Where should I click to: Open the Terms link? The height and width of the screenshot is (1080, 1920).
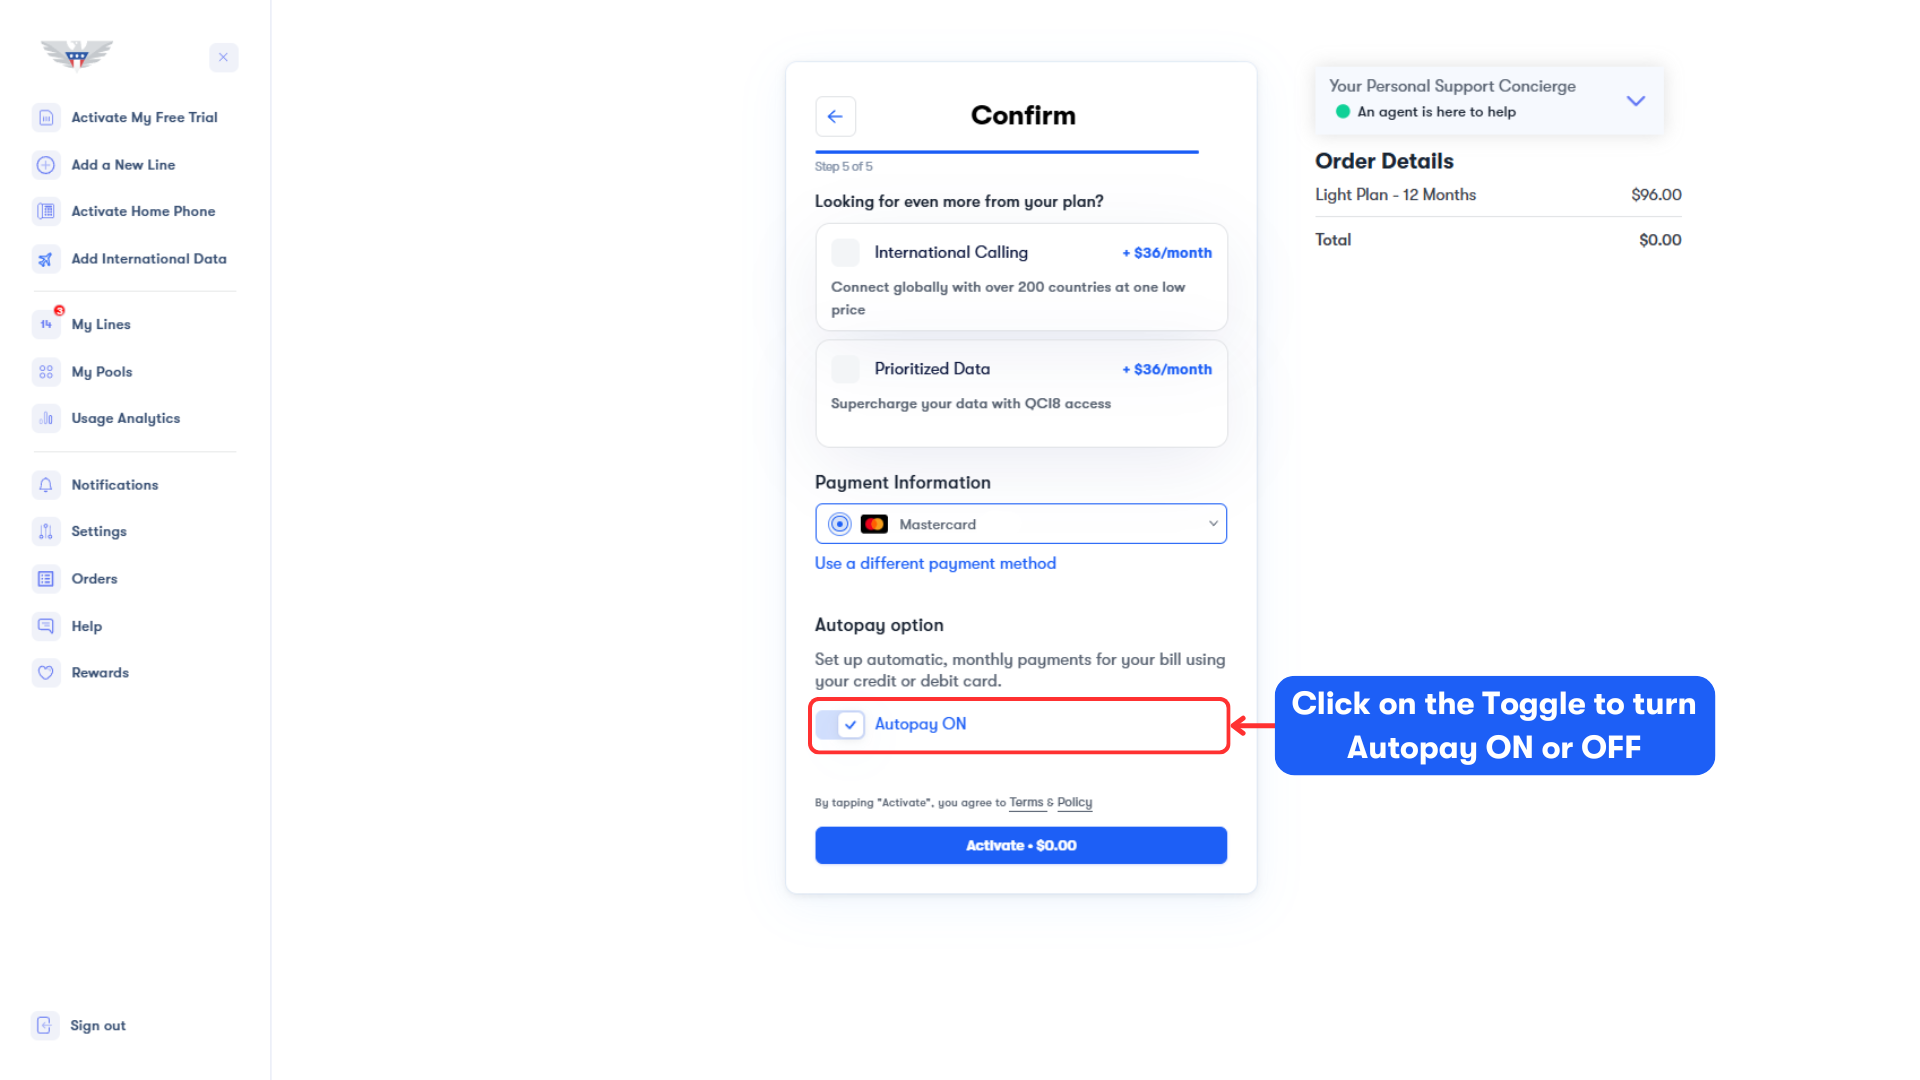click(x=1026, y=802)
